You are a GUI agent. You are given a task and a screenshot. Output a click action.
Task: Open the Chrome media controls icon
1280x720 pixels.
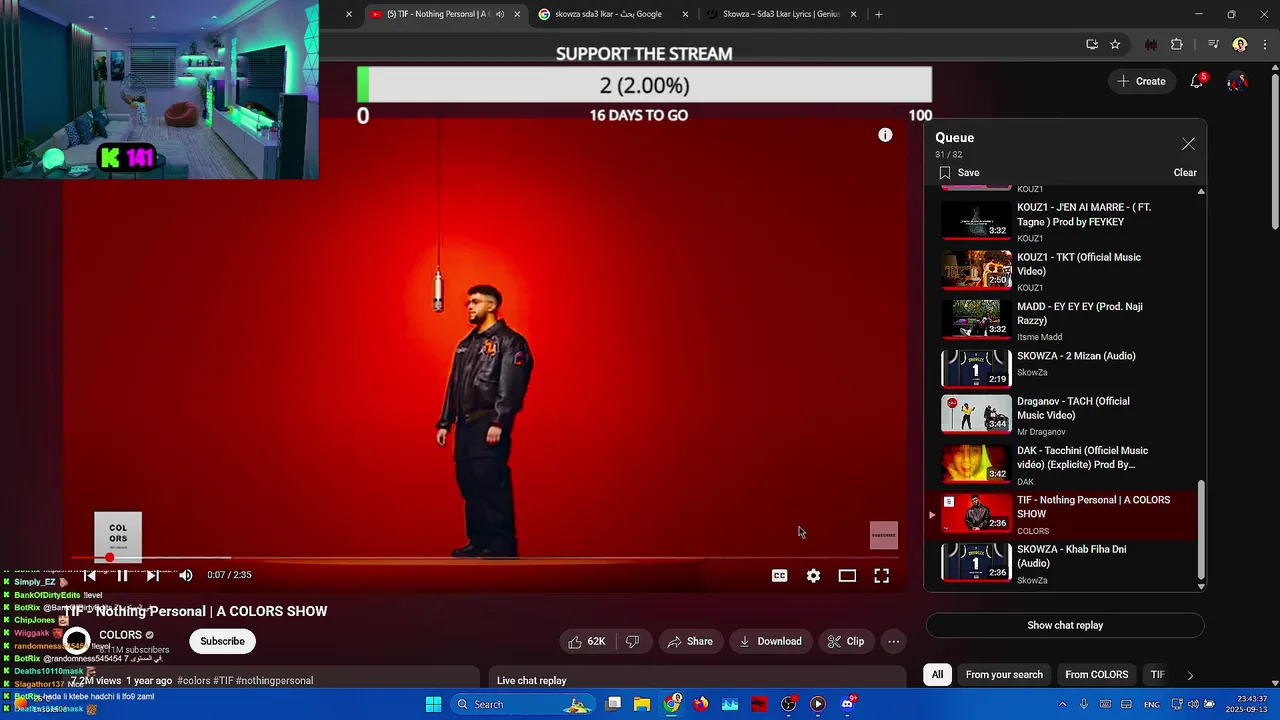pos(1213,44)
